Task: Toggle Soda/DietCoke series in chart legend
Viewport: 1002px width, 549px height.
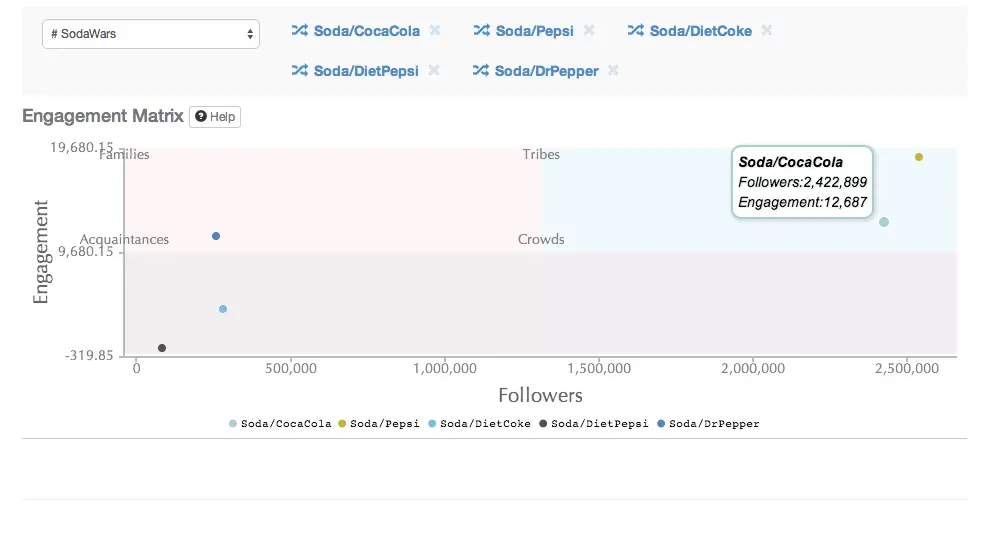Action: coord(479,424)
